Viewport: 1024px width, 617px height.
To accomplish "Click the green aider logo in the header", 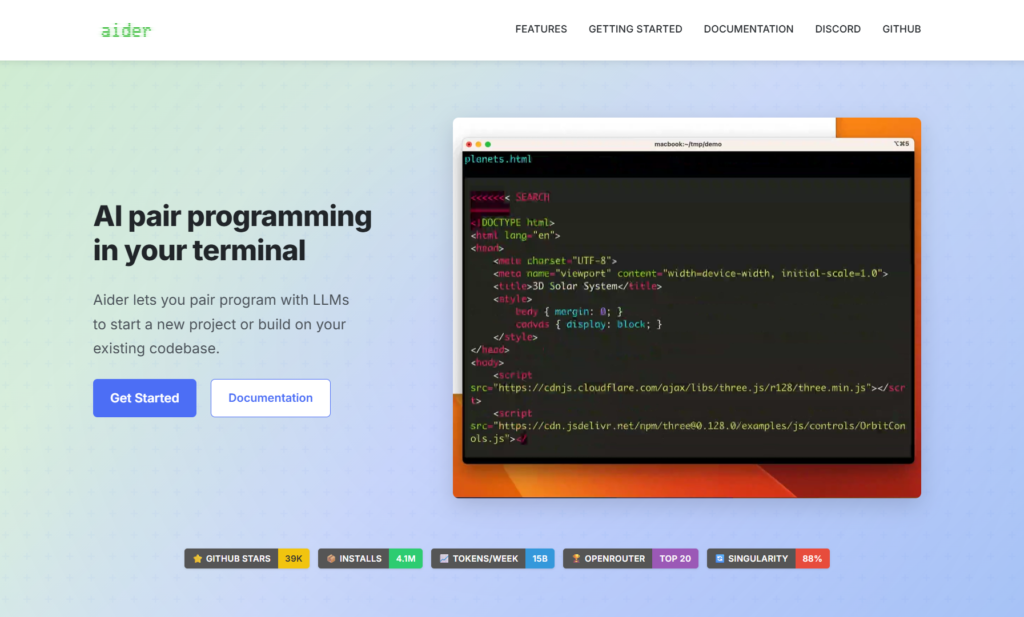I will [125, 30].
